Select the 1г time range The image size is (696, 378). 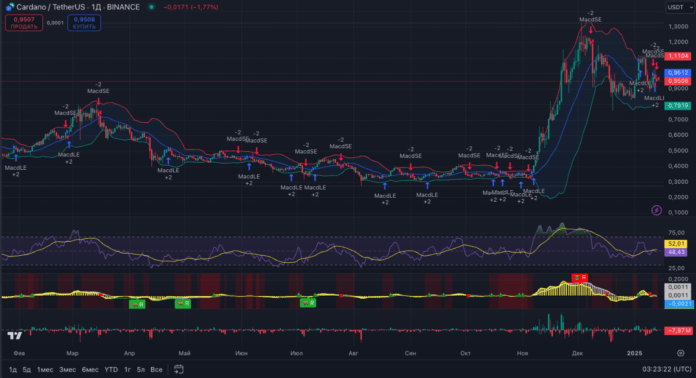(127, 370)
